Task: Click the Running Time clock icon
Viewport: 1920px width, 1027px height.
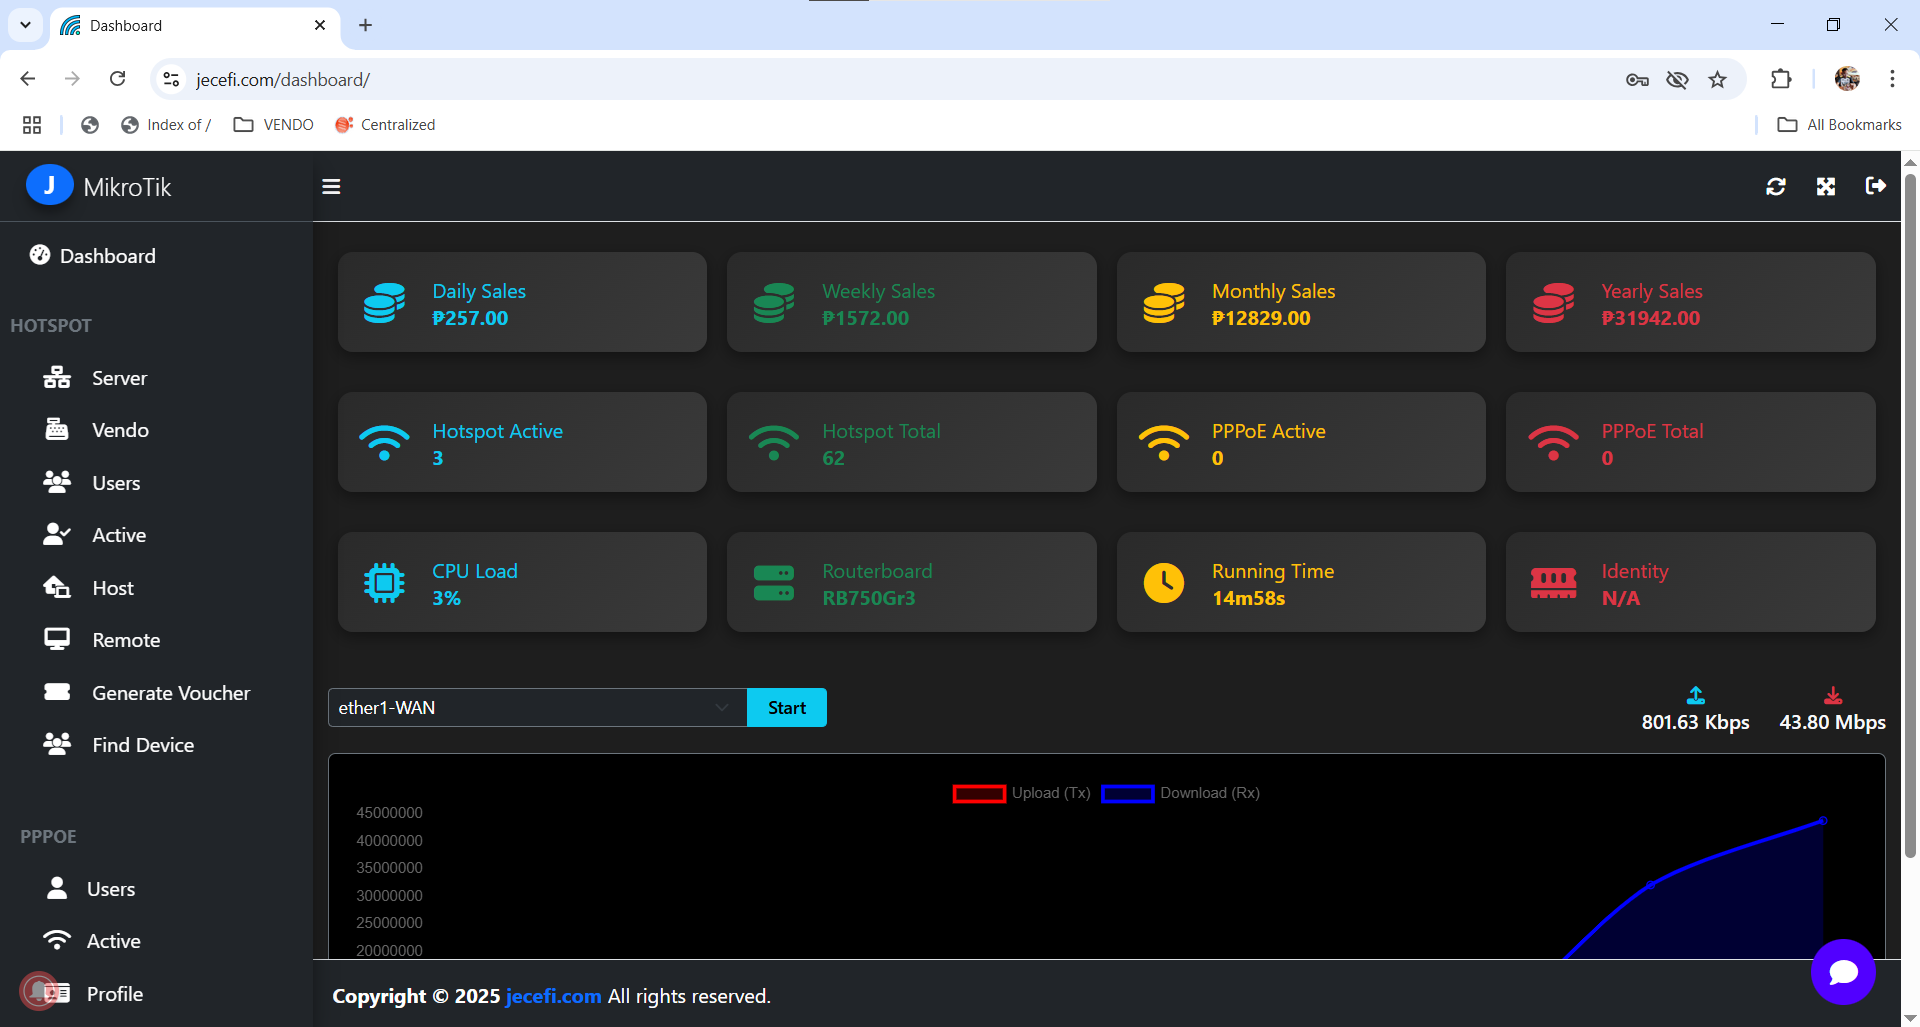Action: pos(1164,583)
